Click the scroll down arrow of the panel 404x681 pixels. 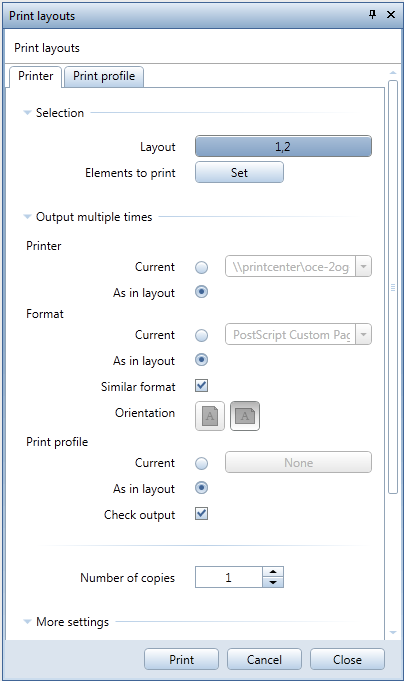click(x=393, y=633)
